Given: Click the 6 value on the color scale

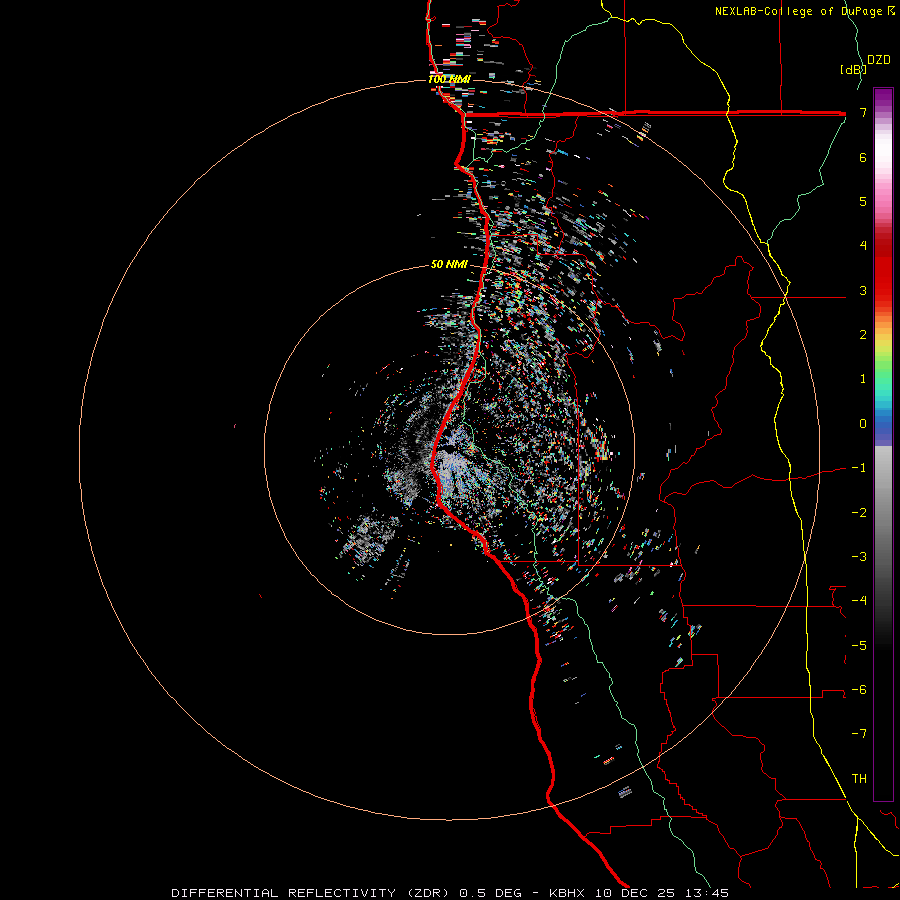Looking at the screenshot, I should coord(863,157).
